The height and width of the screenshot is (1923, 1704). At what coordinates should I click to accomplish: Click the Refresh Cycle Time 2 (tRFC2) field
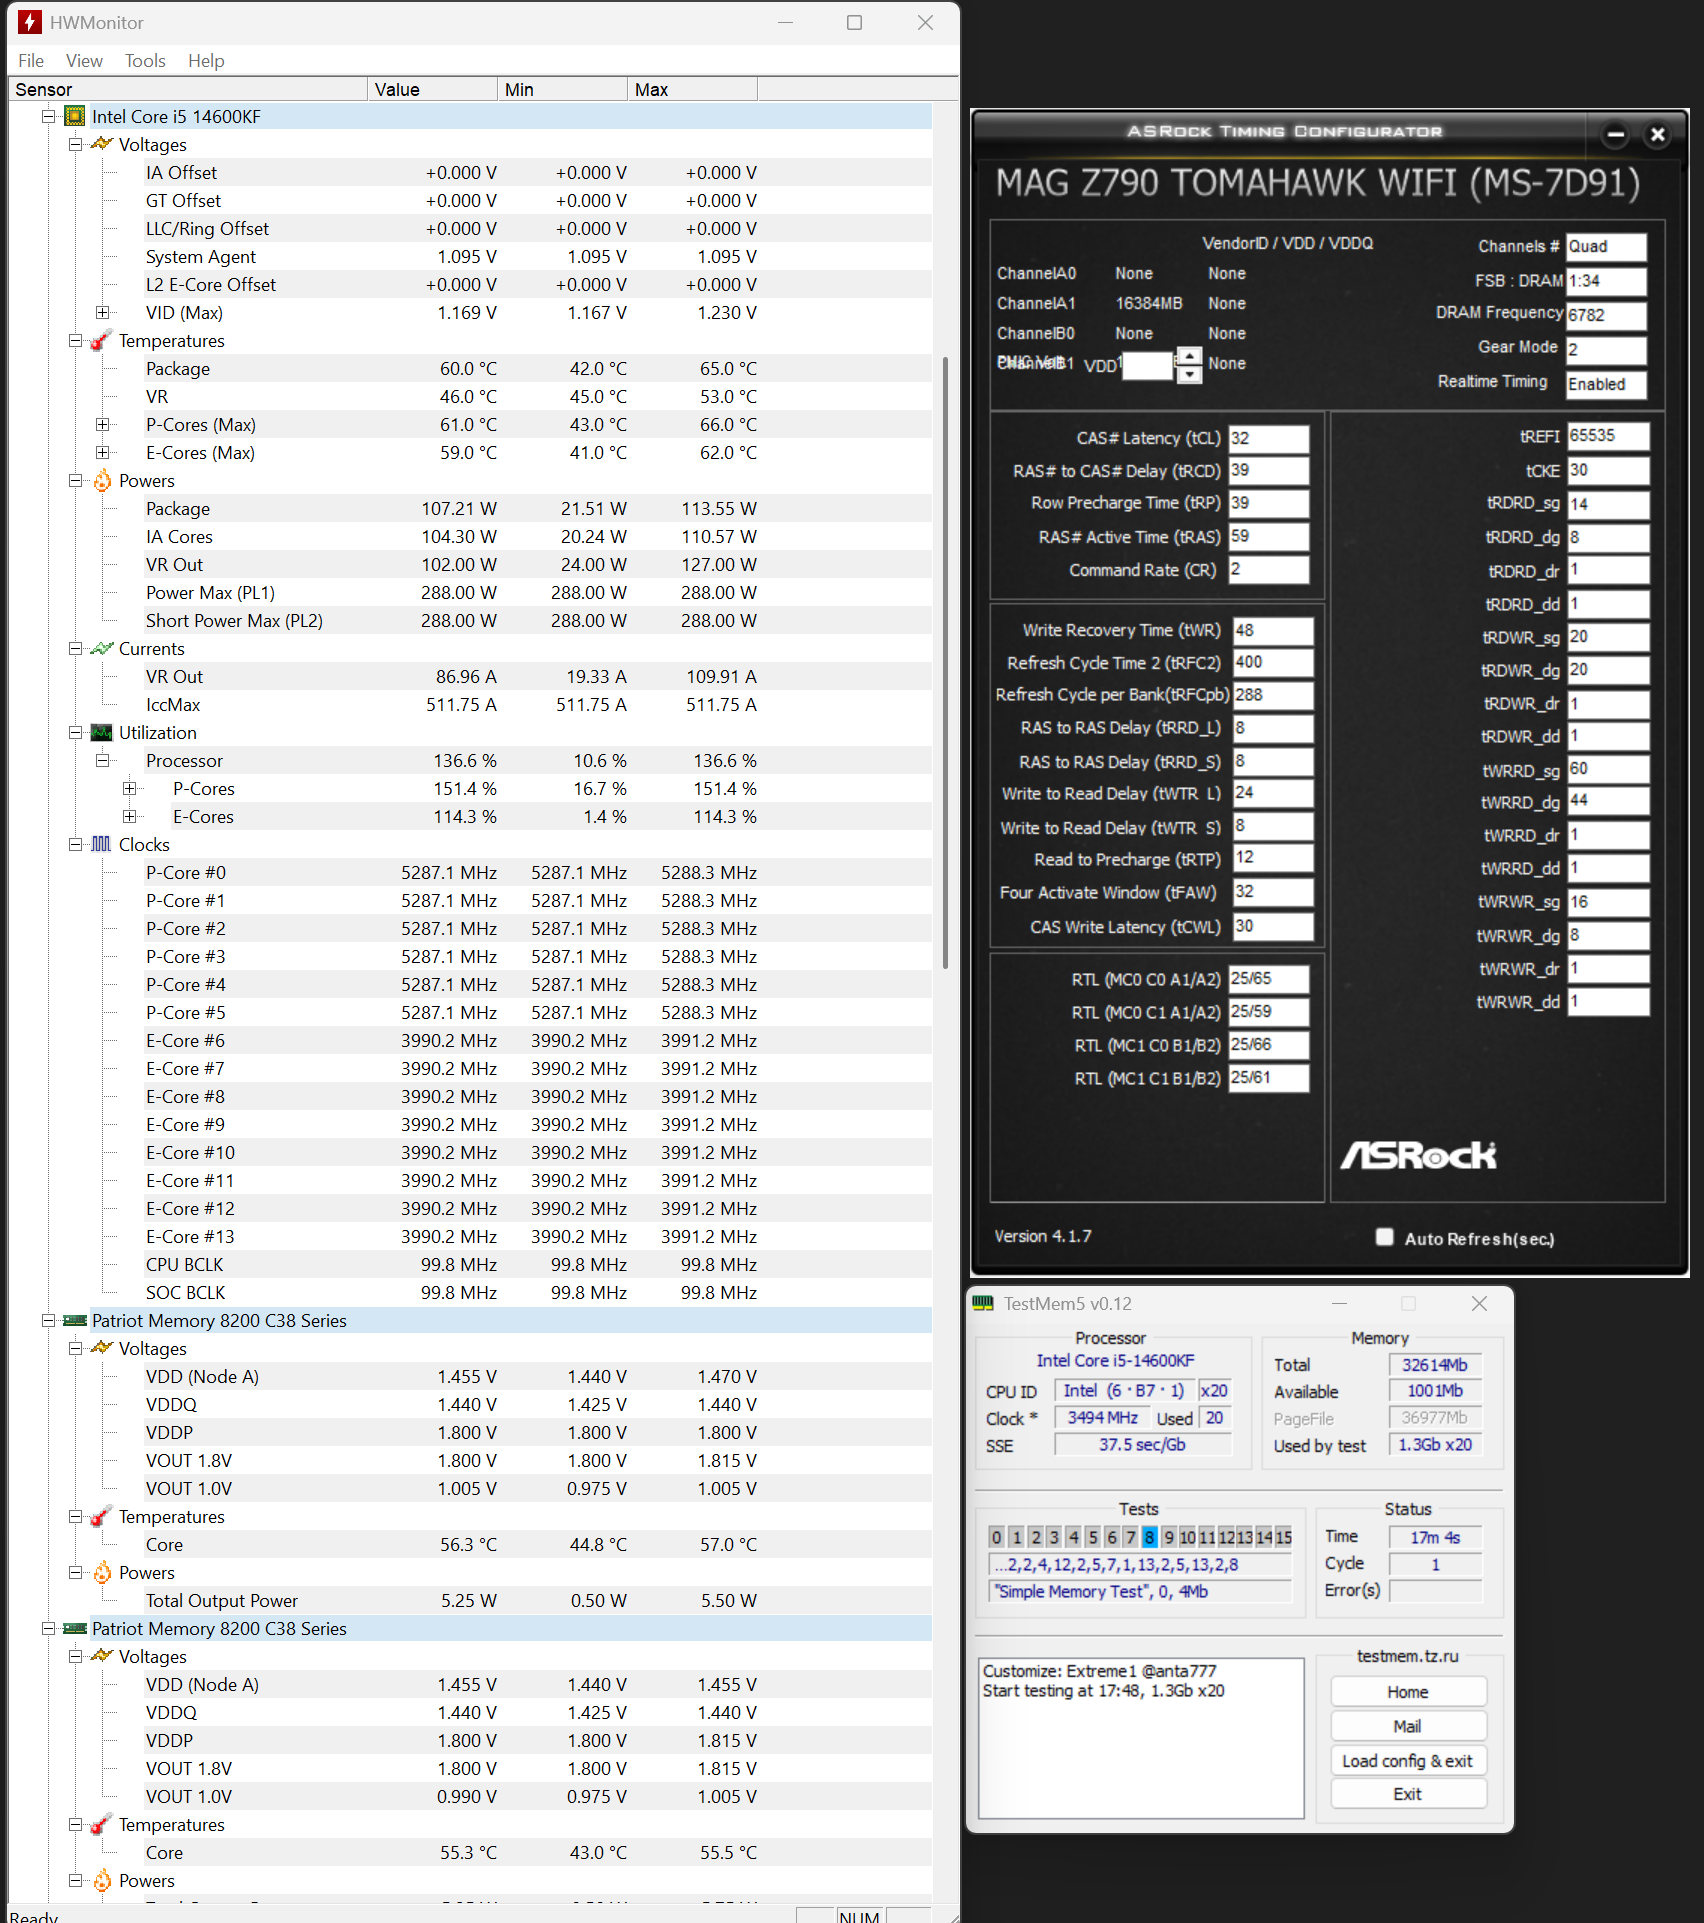coord(1272,662)
